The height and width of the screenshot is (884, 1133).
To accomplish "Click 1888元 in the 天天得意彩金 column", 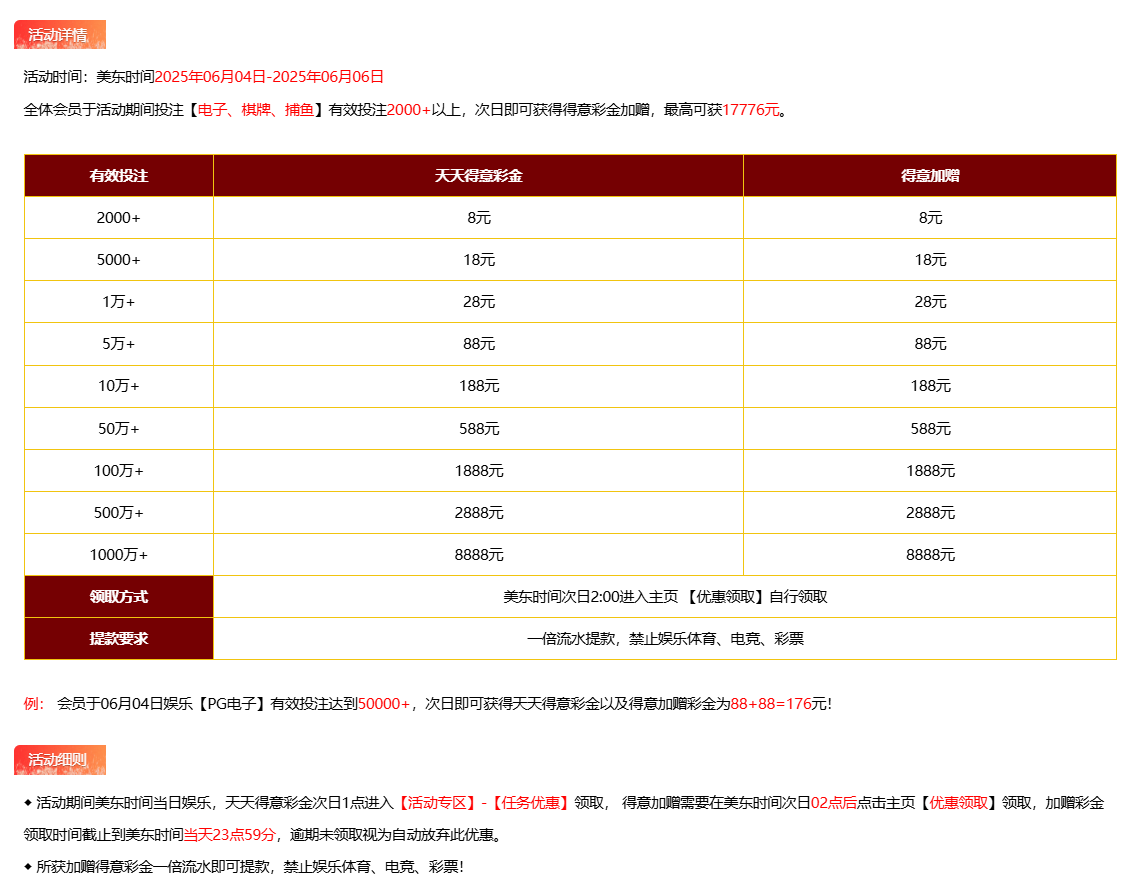I will 478,471.
